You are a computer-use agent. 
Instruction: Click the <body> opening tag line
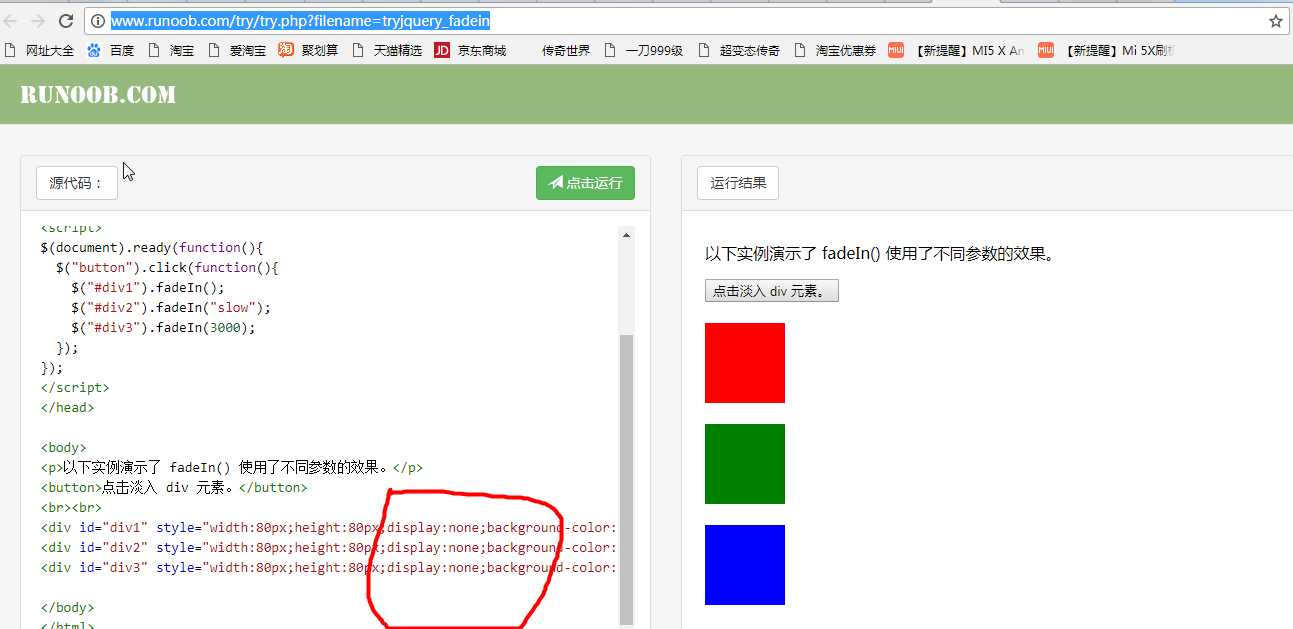(x=63, y=447)
